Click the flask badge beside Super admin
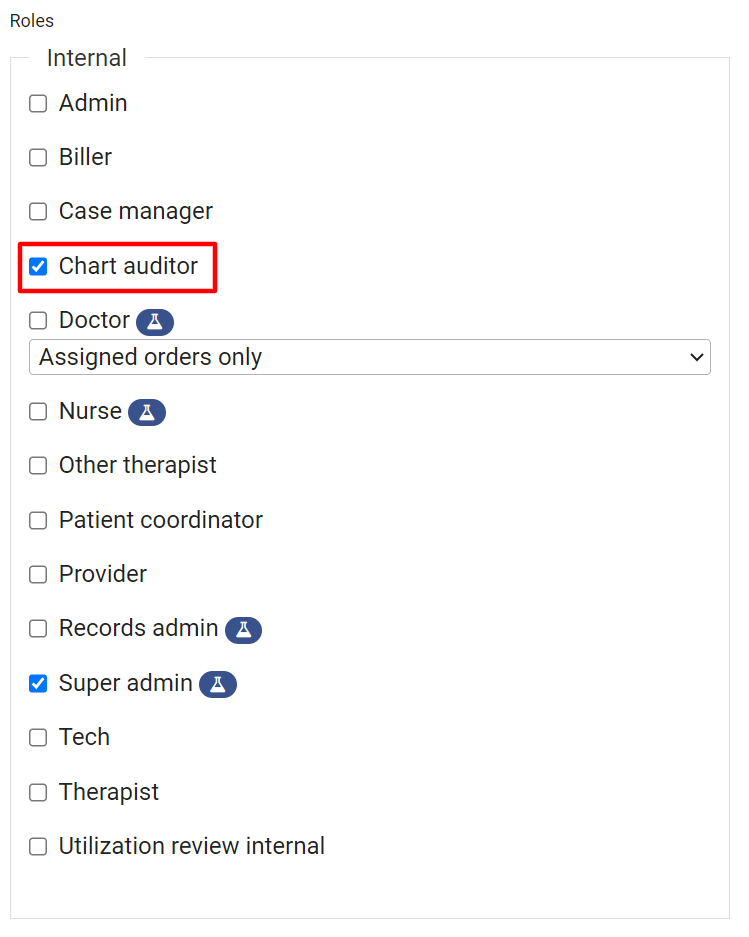 click(218, 684)
